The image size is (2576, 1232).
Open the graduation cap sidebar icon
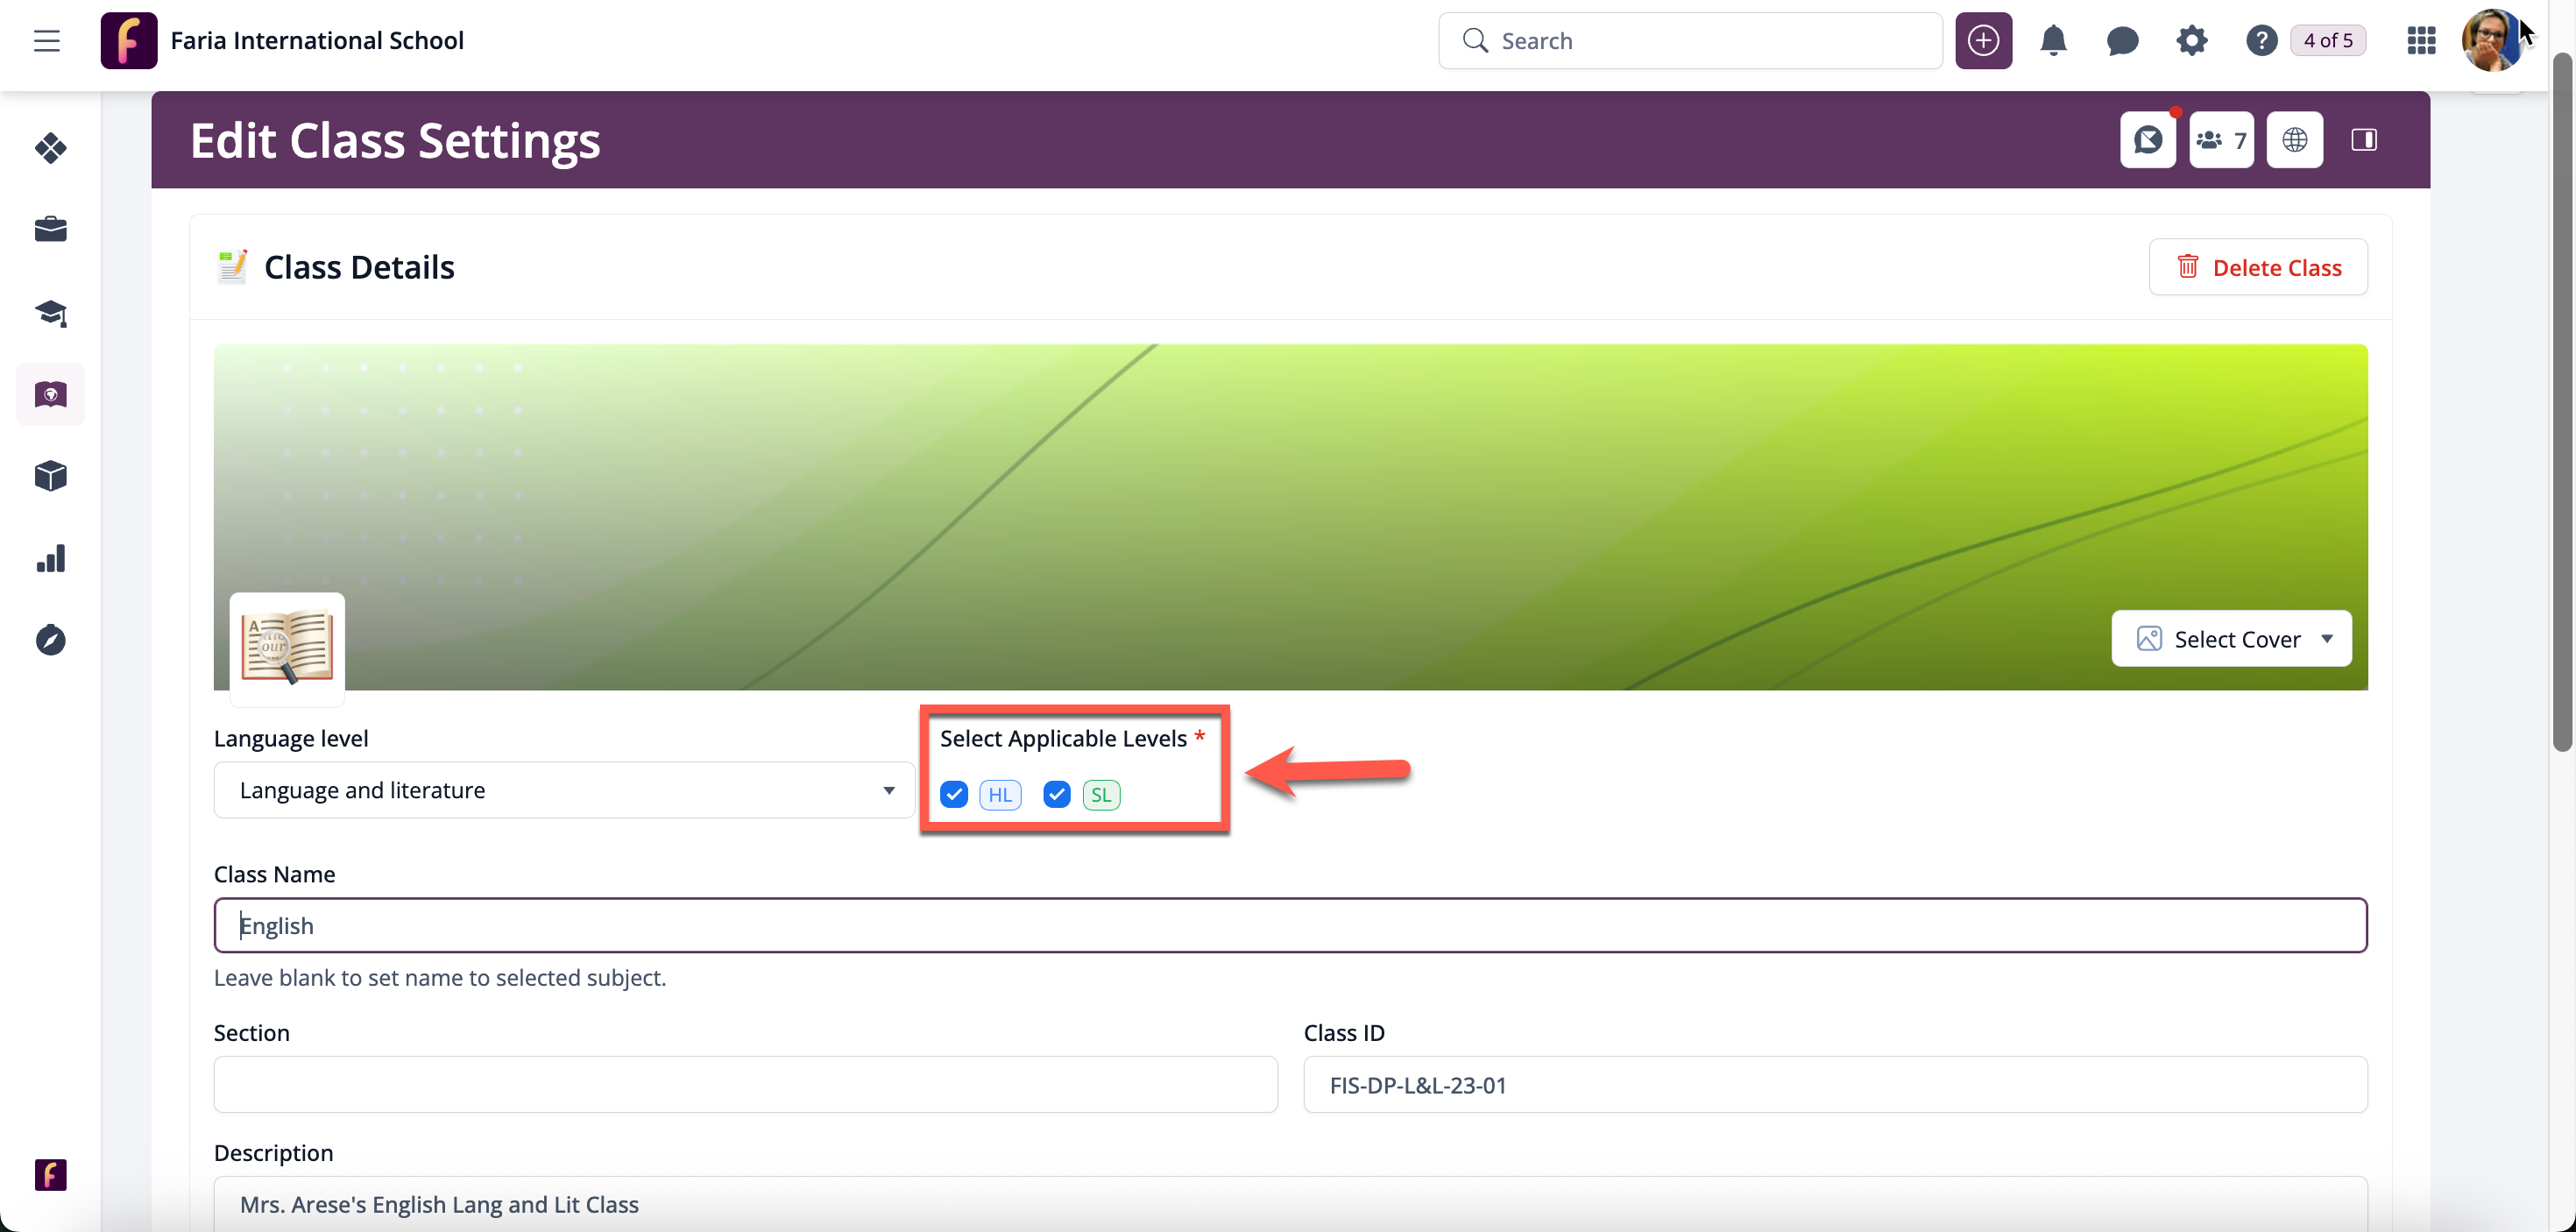pyautogui.click(x=50, y=313)
